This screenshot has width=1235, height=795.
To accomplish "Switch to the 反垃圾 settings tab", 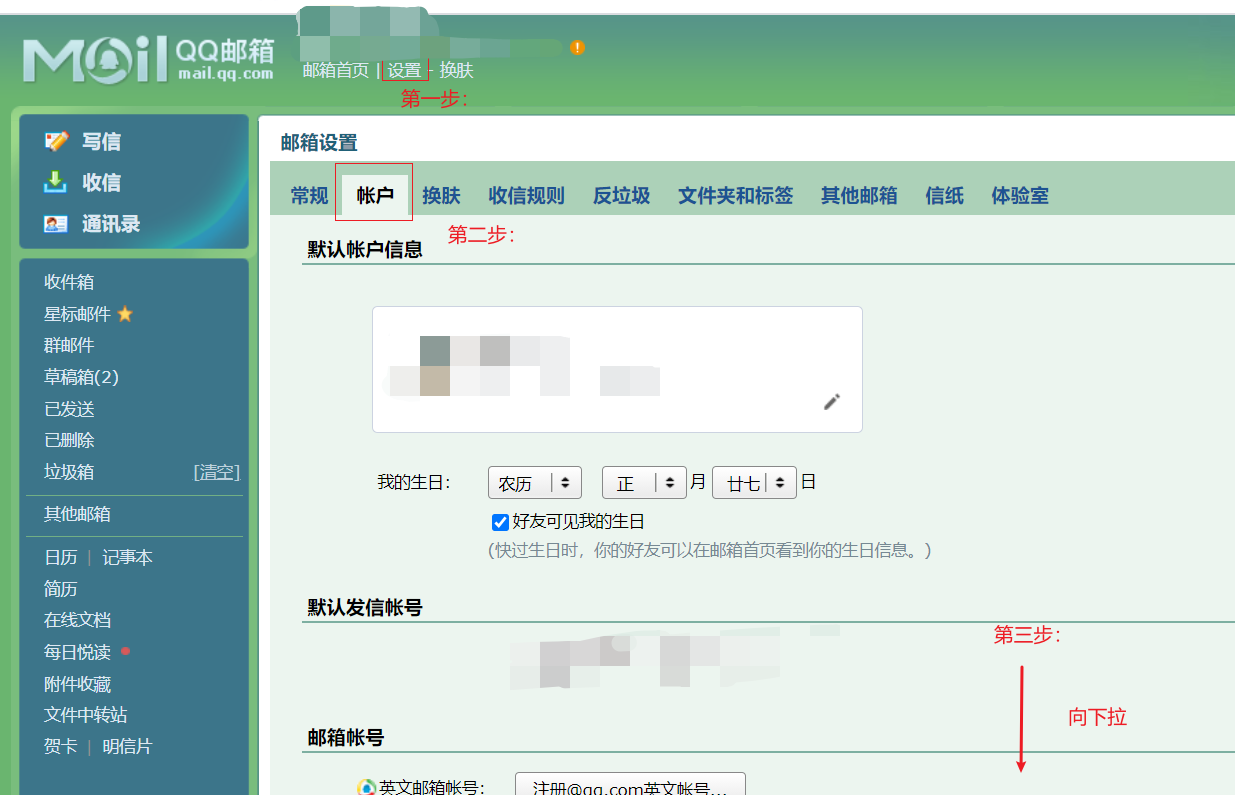I will click(620, 196).
